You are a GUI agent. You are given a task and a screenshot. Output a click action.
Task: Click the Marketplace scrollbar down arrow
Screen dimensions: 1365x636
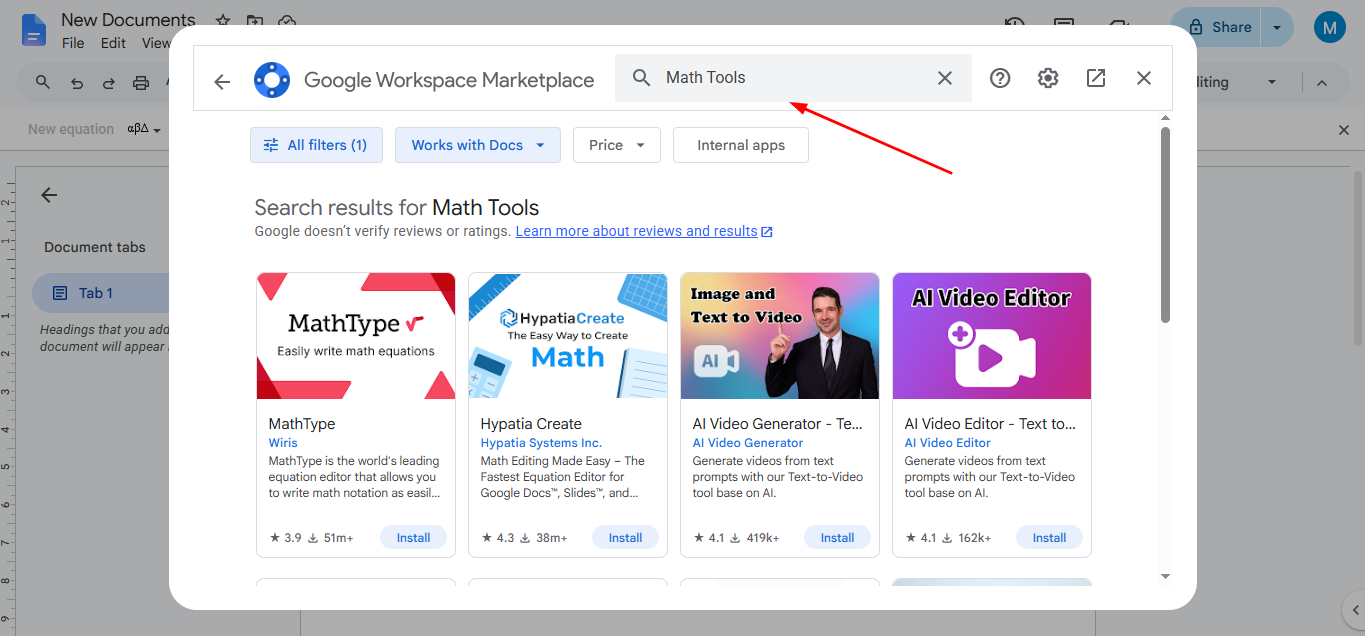[x=1165, y=577]
